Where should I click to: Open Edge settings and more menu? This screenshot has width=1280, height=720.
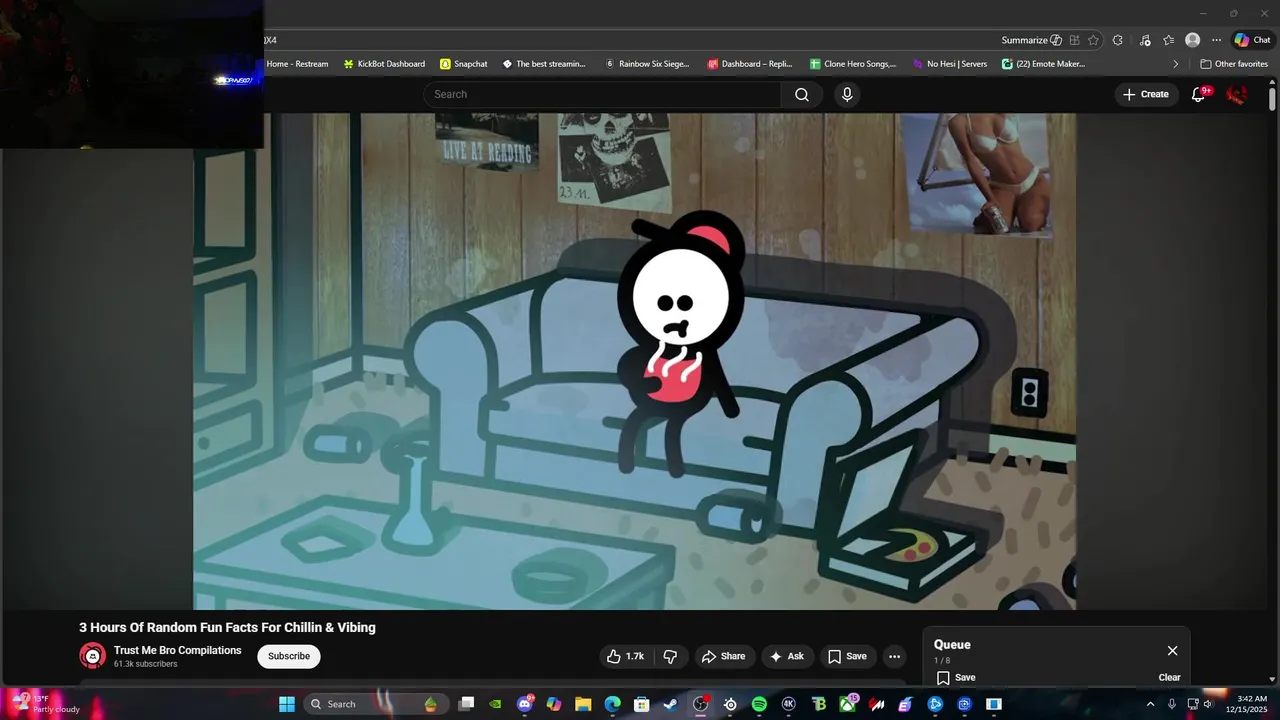1216,40
